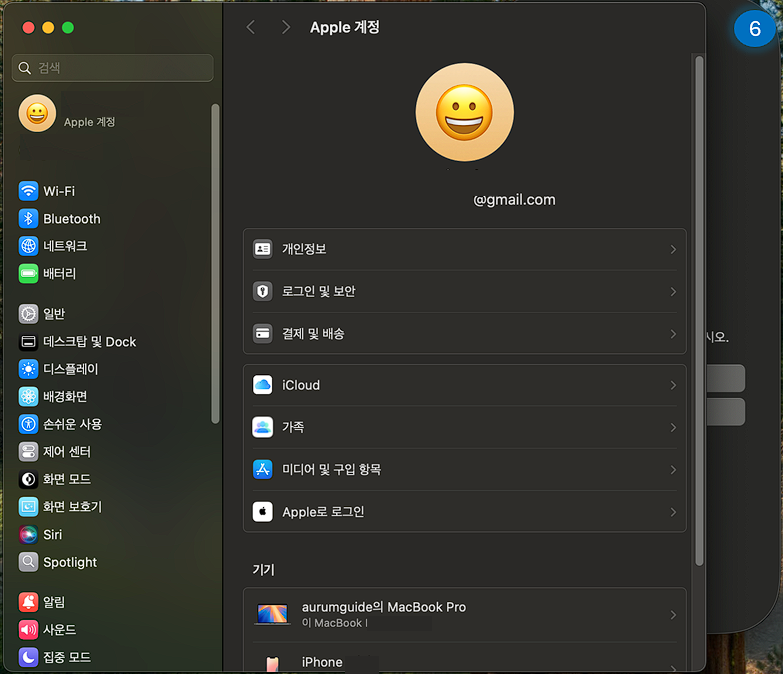Go back with the toolbar back arrow

coord(251,27)
